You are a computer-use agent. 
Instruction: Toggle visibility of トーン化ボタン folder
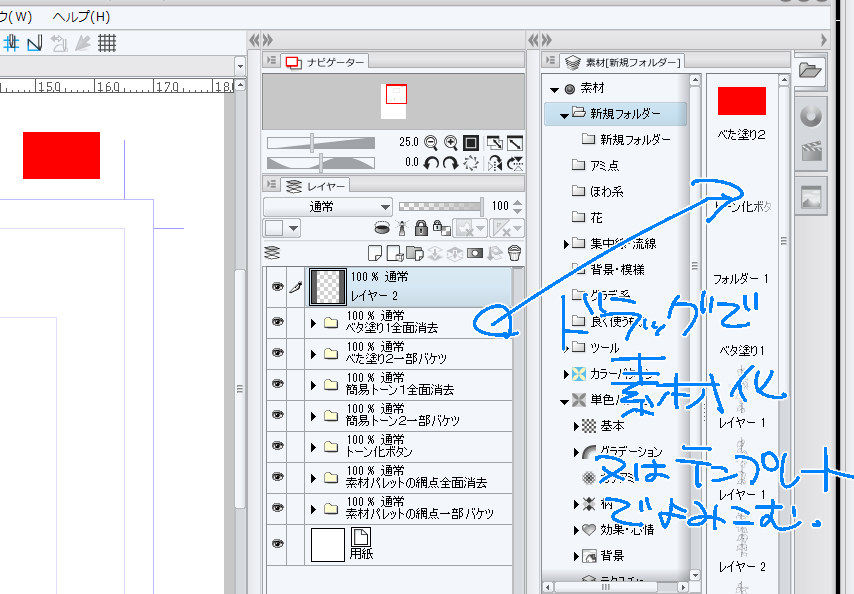[x=277, y=446]
